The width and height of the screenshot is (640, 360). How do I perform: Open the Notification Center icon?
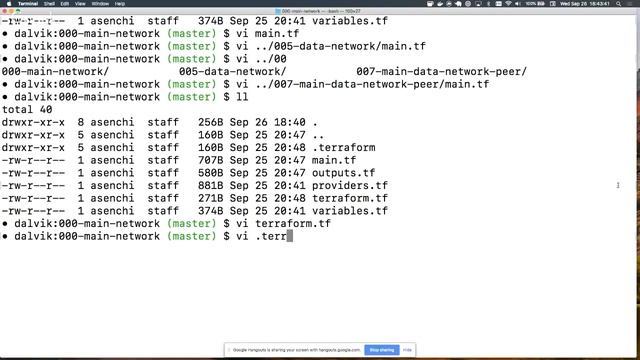pos(629,4)
